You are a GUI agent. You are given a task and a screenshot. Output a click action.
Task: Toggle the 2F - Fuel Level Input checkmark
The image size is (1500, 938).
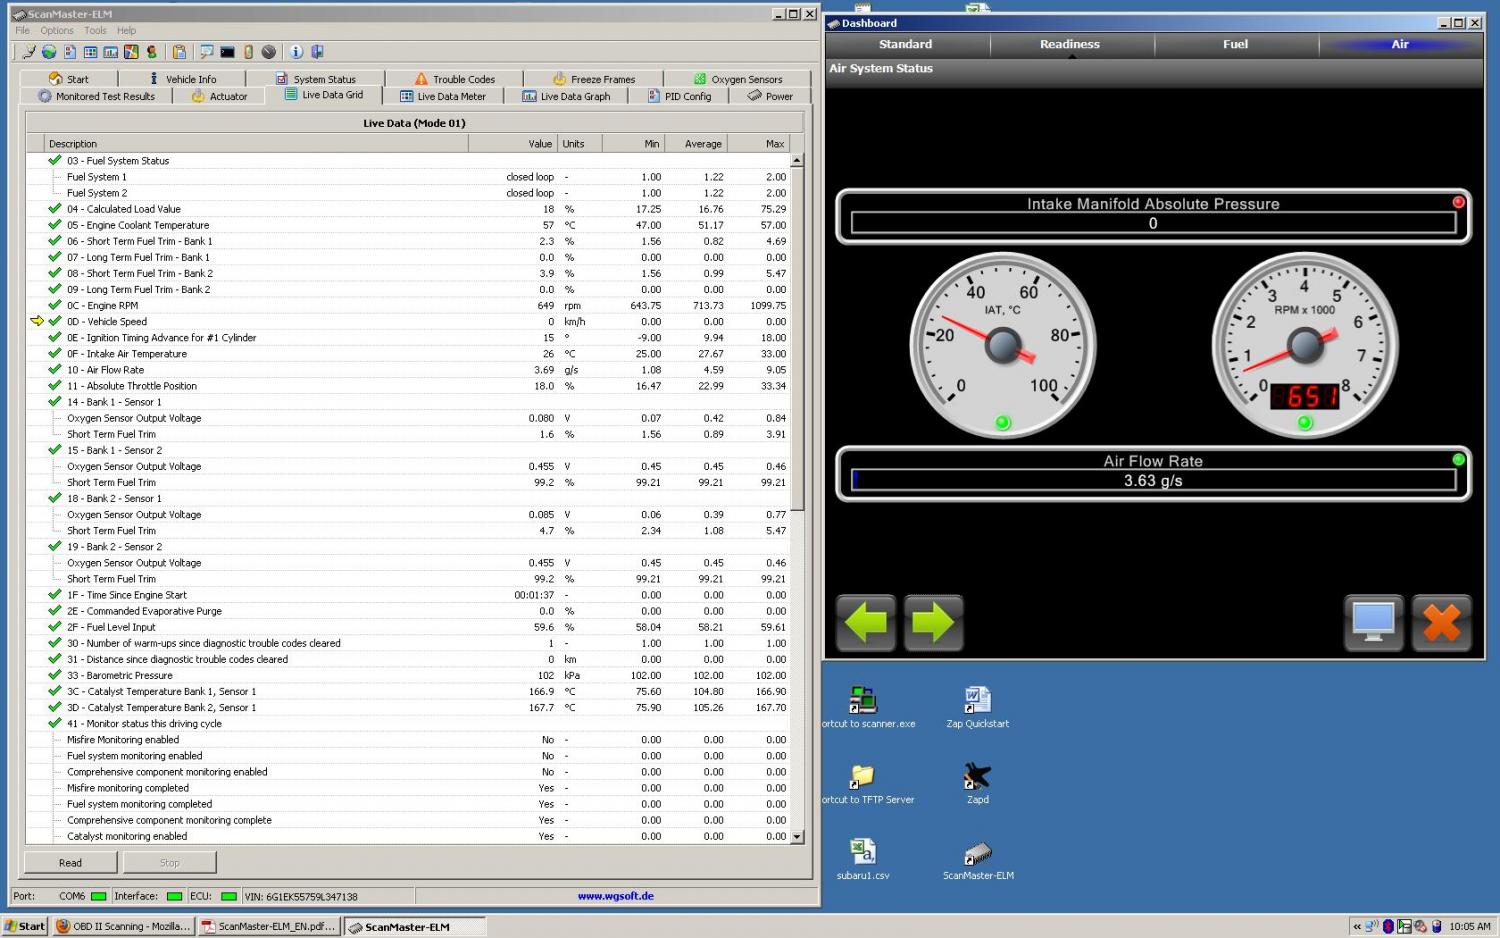pos(55,627)
